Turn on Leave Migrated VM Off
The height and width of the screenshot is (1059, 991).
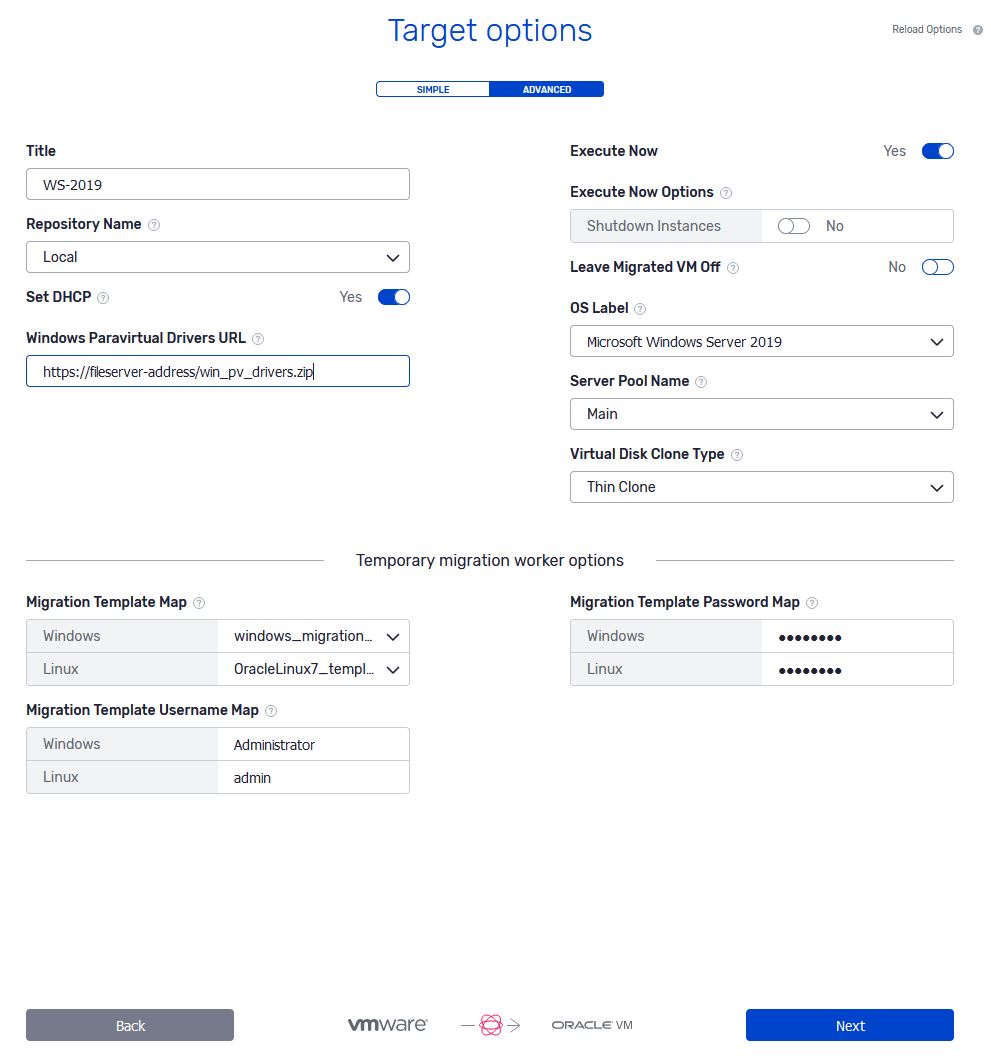937,267
